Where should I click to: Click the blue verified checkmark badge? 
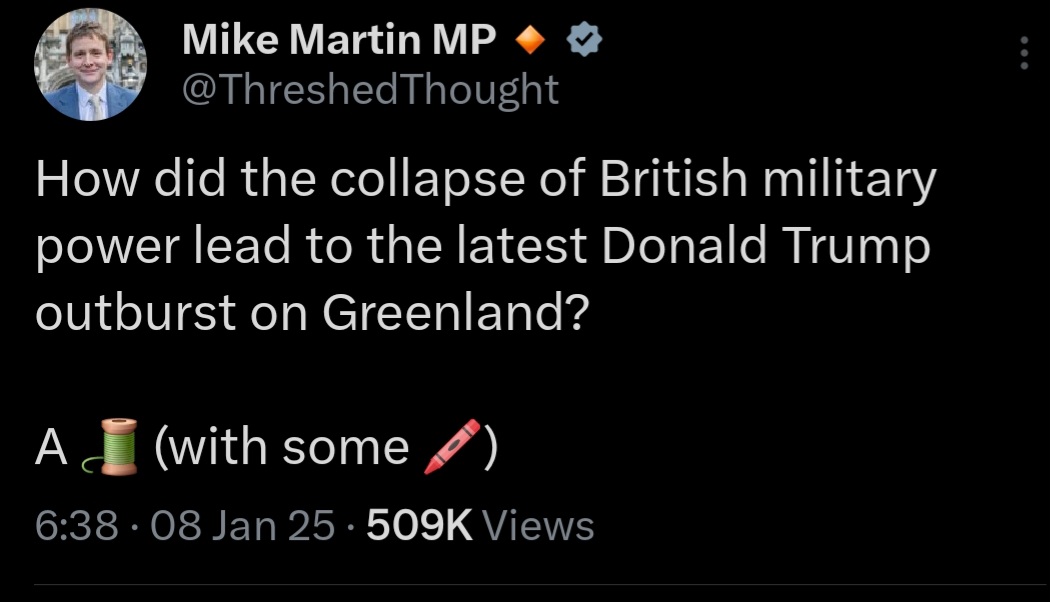[x=582, y=41]
